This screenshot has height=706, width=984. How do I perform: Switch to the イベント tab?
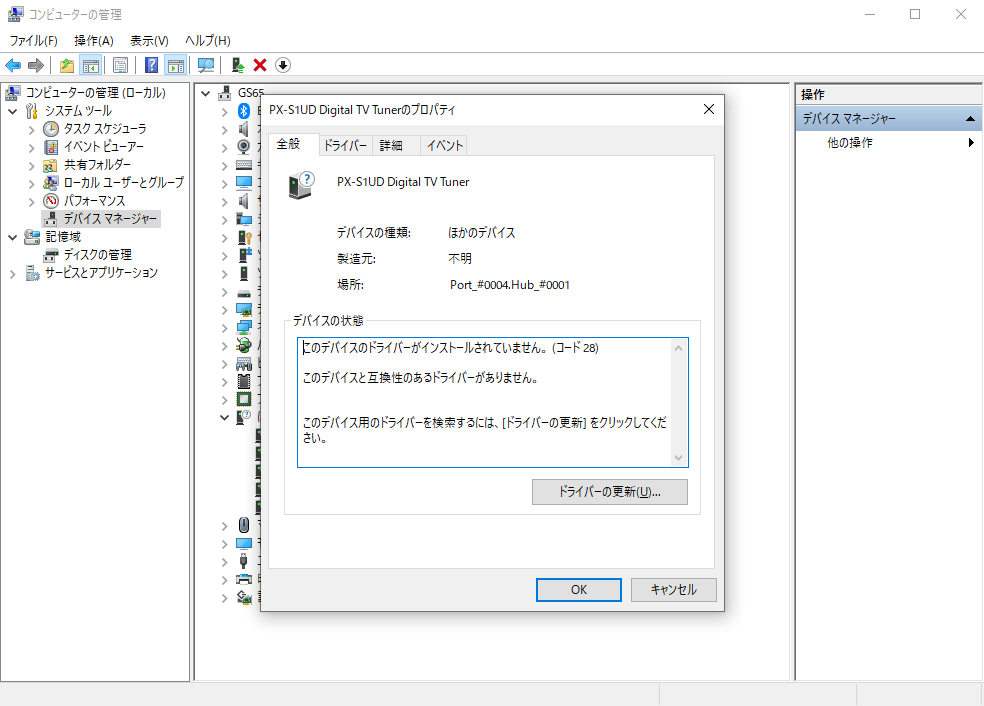pos(444,146)
